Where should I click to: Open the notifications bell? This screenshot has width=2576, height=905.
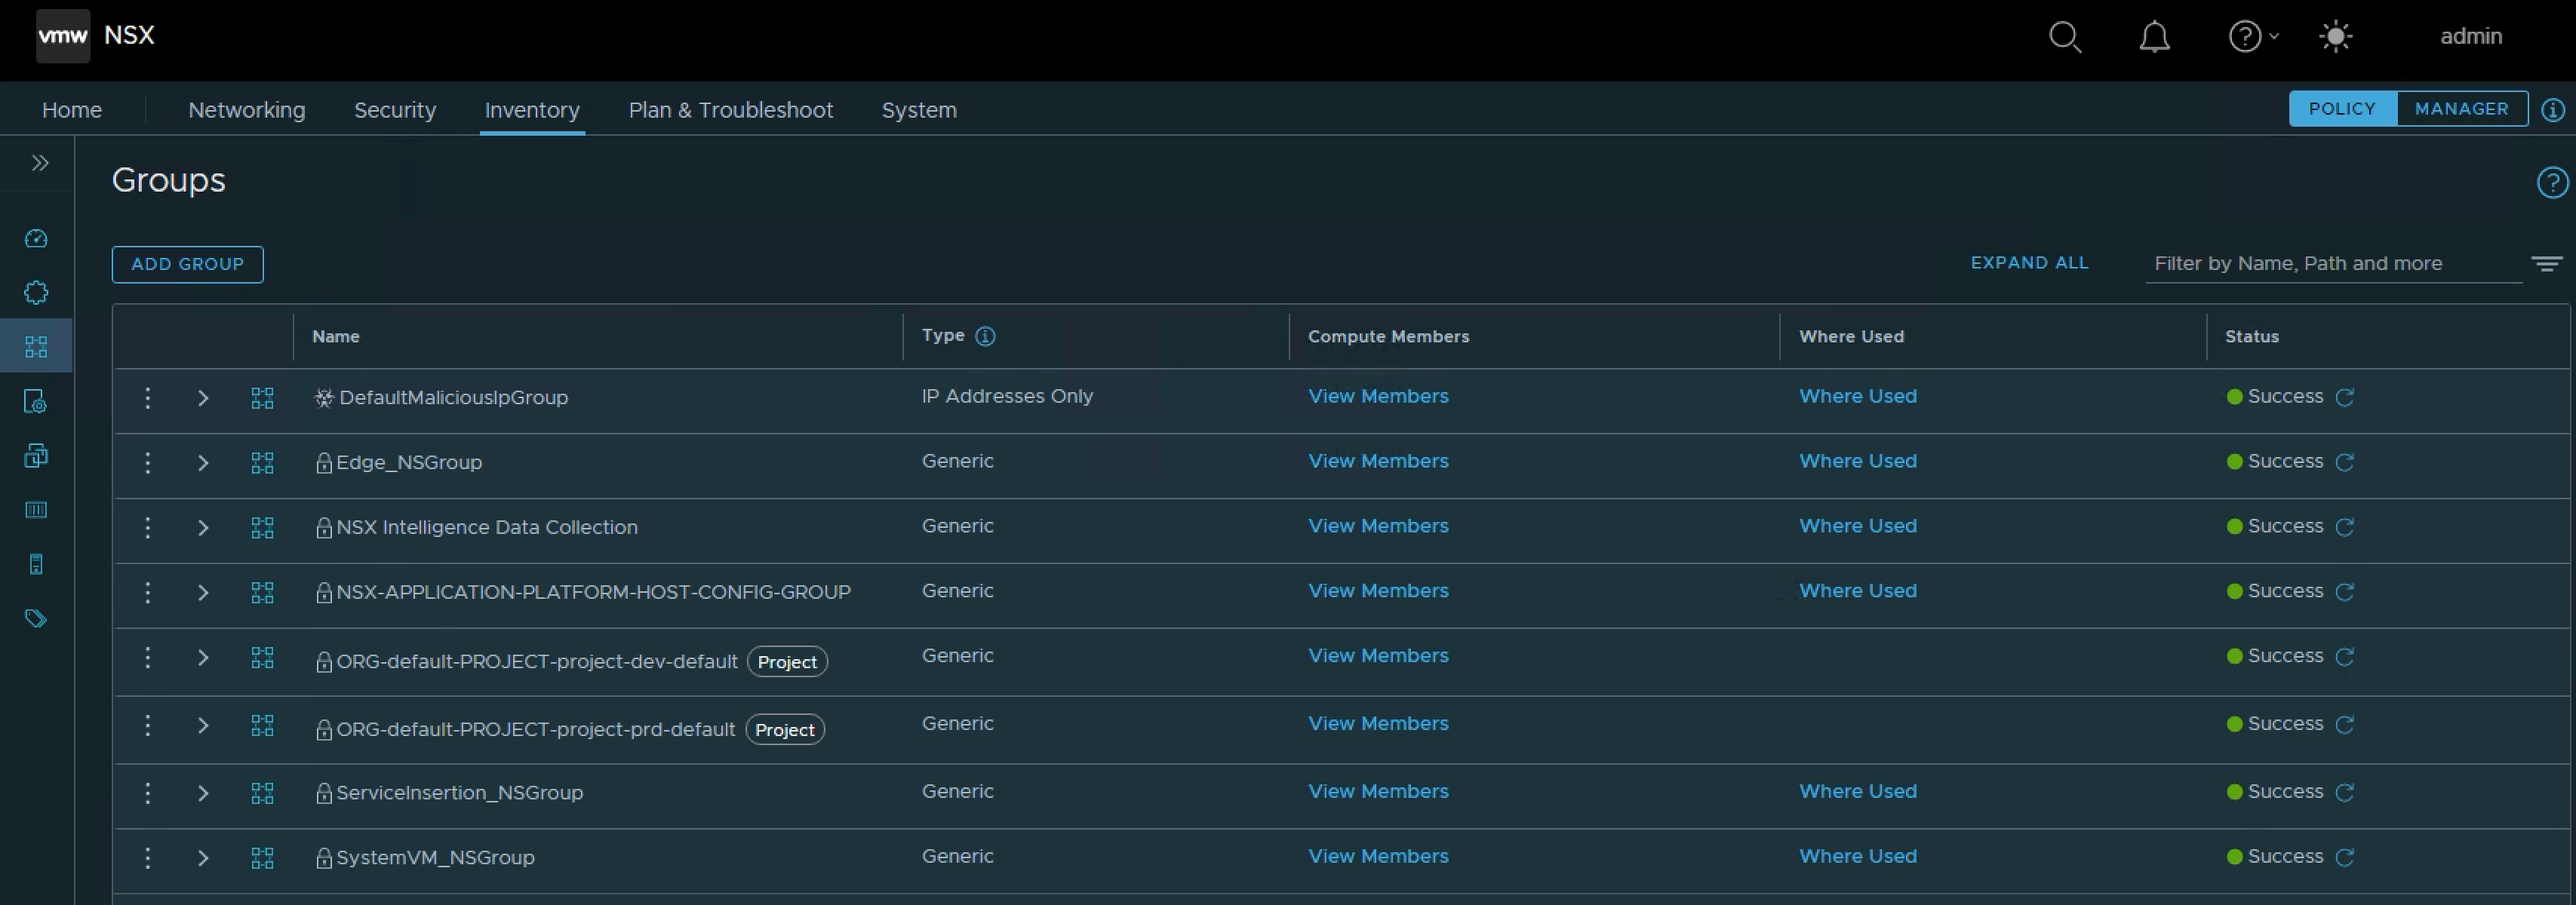pyautogui.click(x=2154, y=37)
